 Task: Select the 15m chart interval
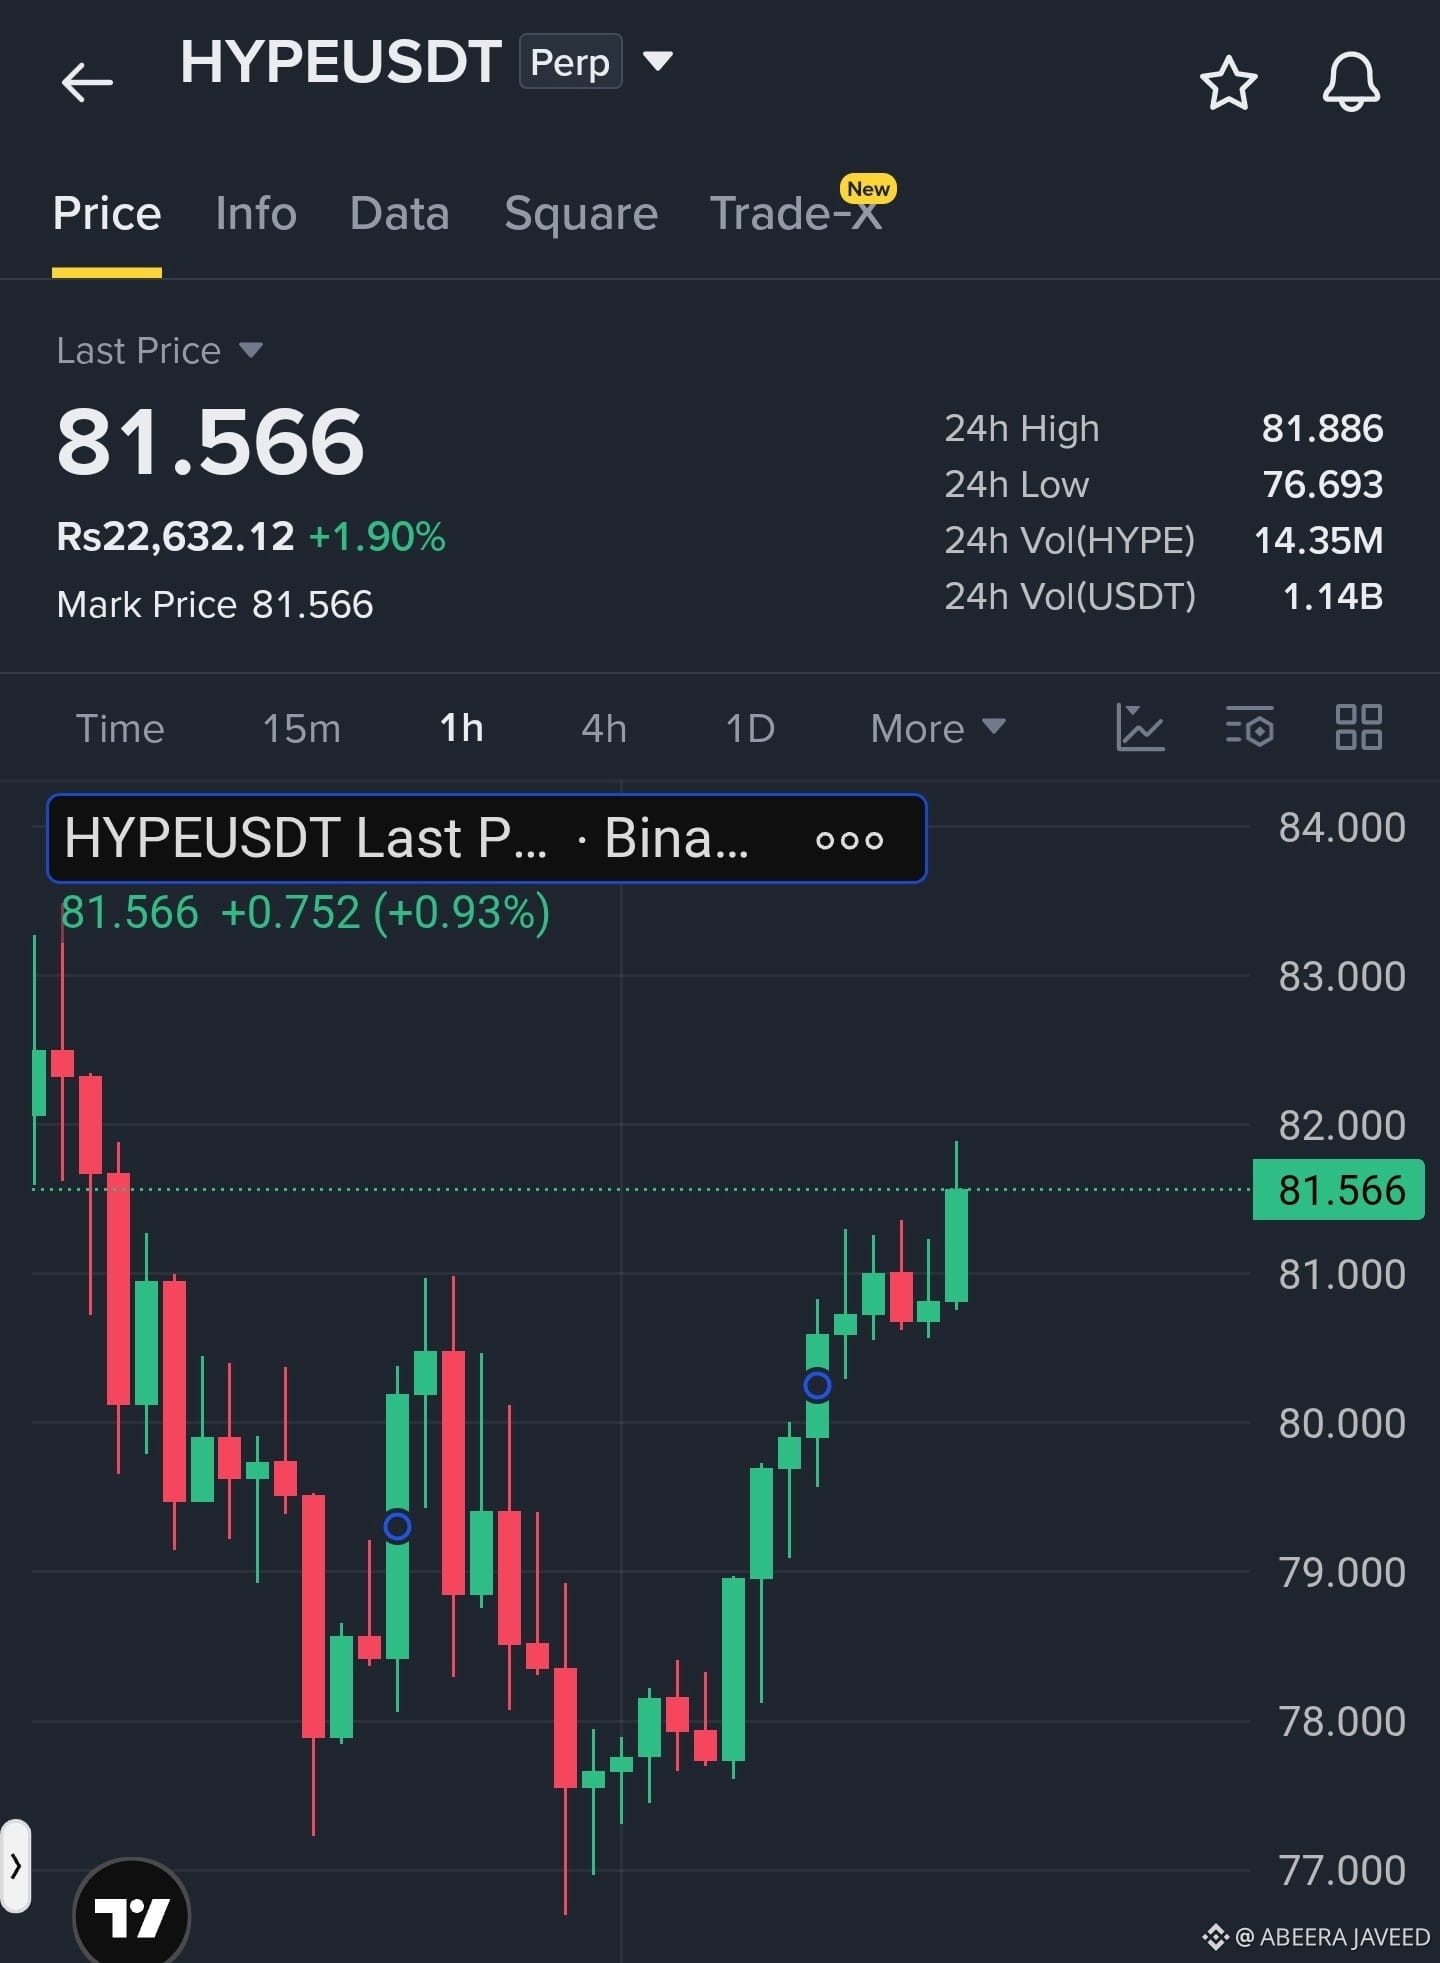tap(301, 728)
